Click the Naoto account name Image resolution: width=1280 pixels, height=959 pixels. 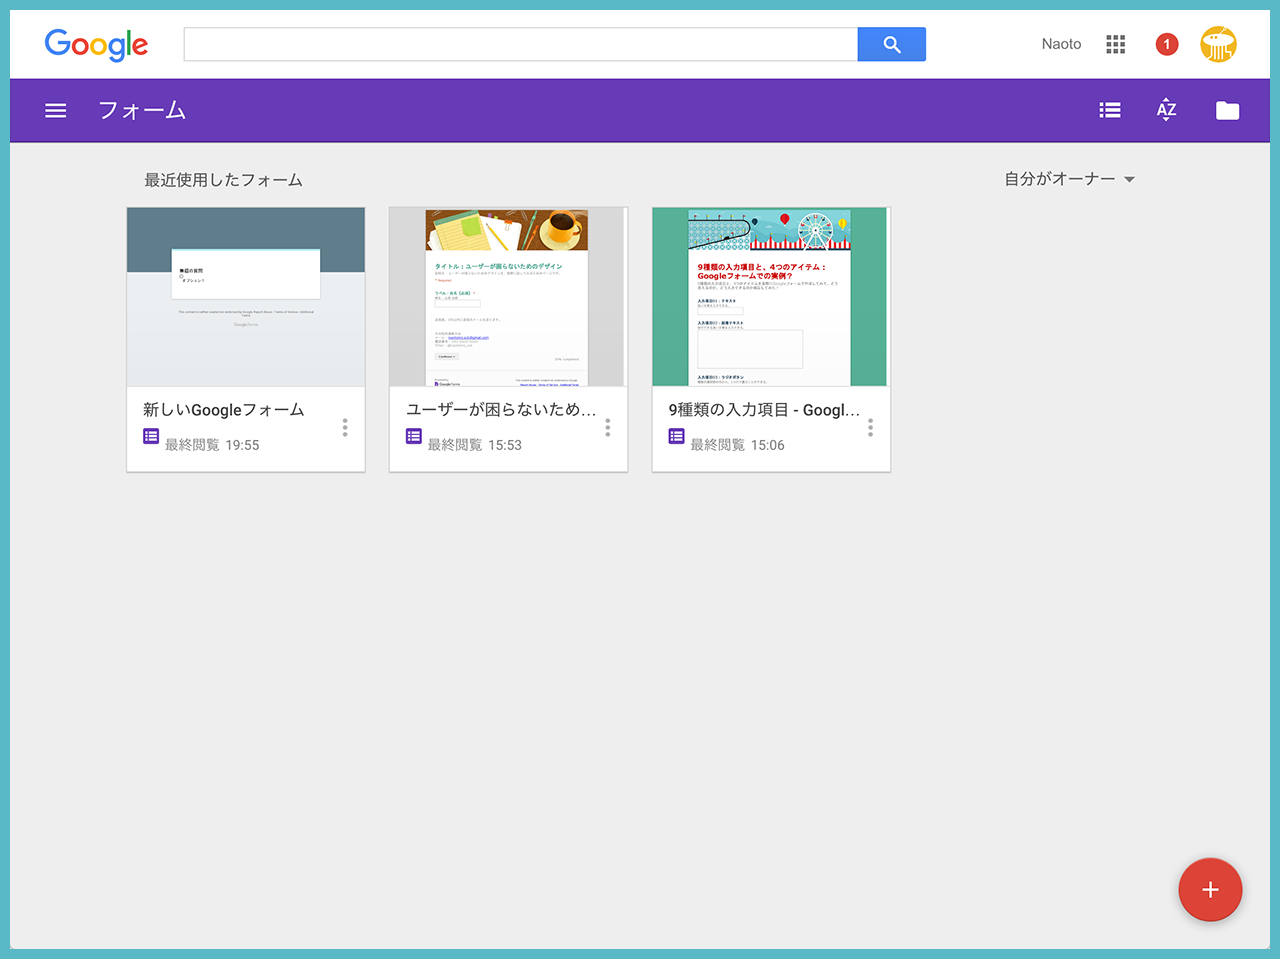(1061, 44)
